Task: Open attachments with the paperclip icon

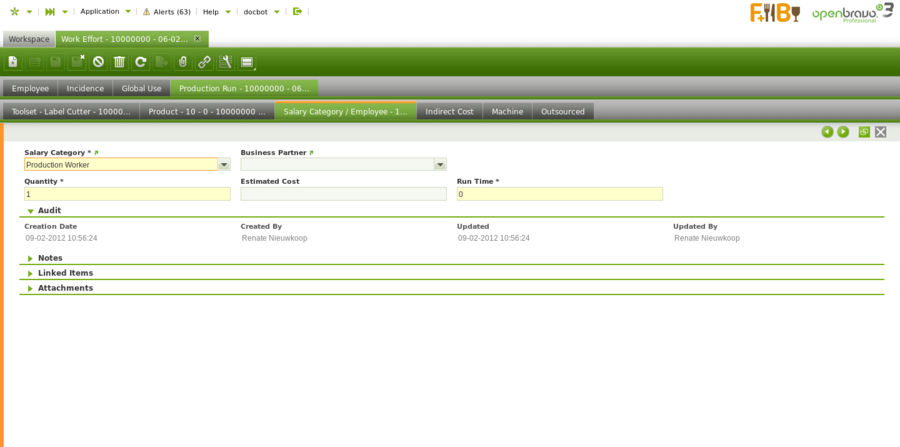Action: (x=182, y=62)
